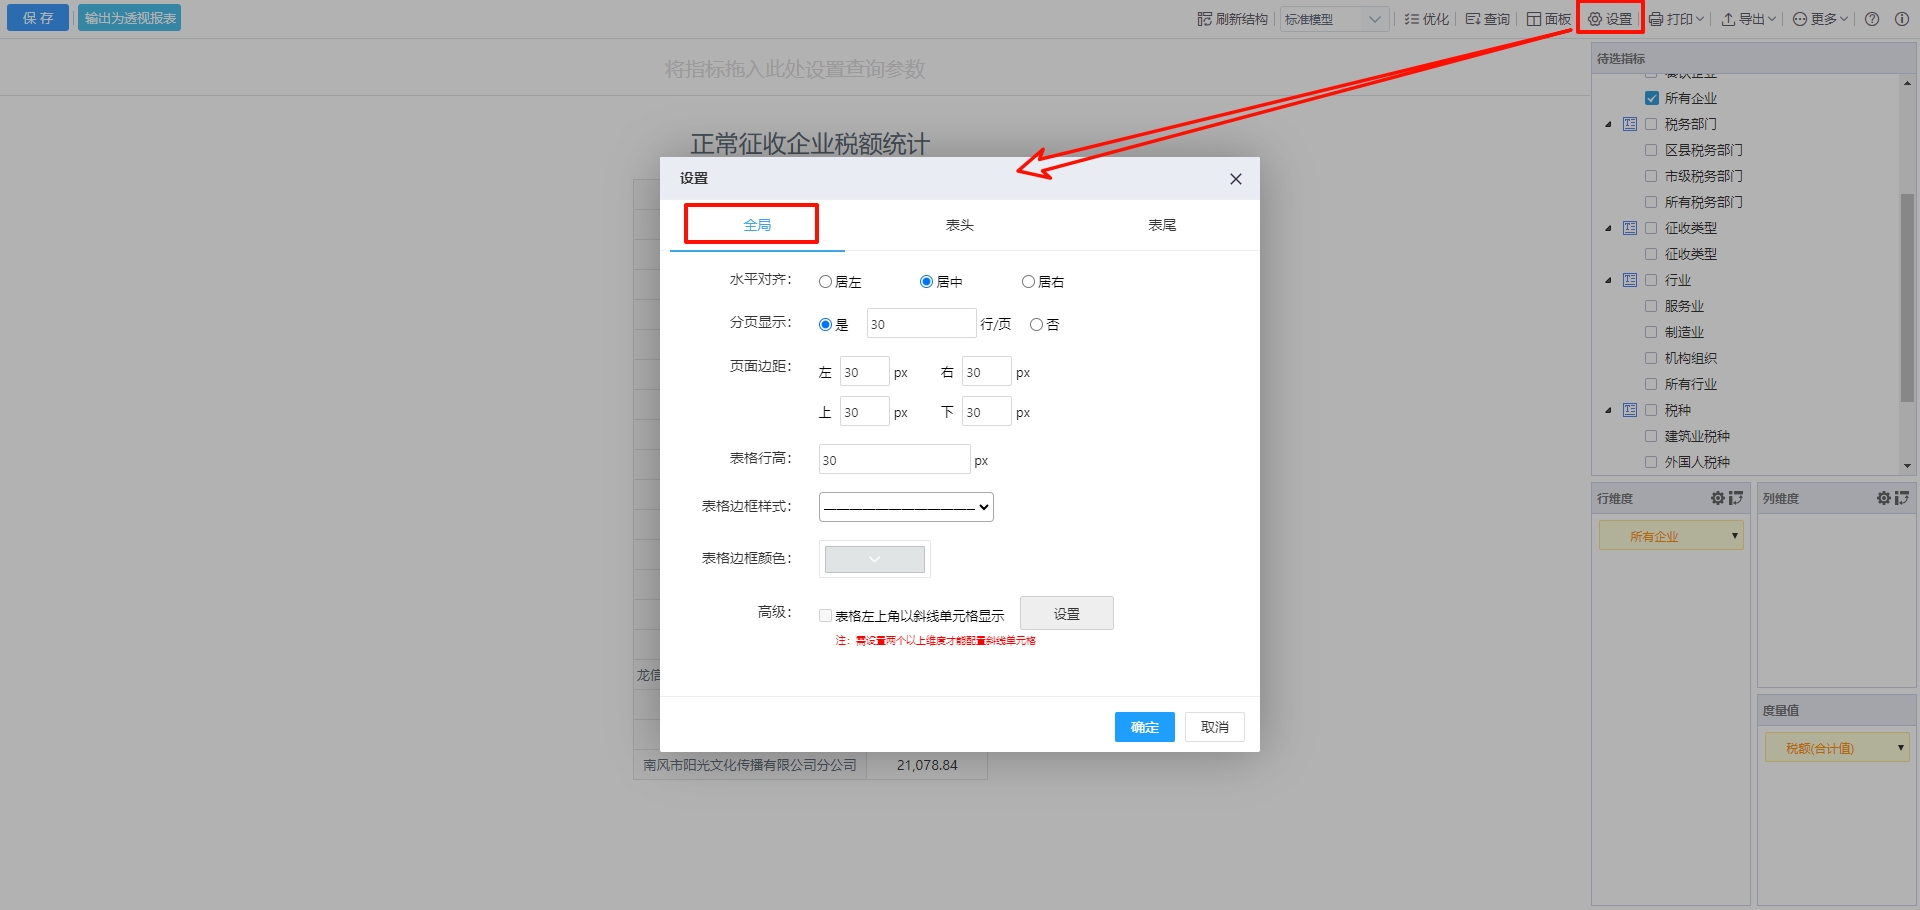Viewport: 1920px width, 910px height.
Task: Click the 设置 gear icon in toolbar
Action: pos(1595,19)
